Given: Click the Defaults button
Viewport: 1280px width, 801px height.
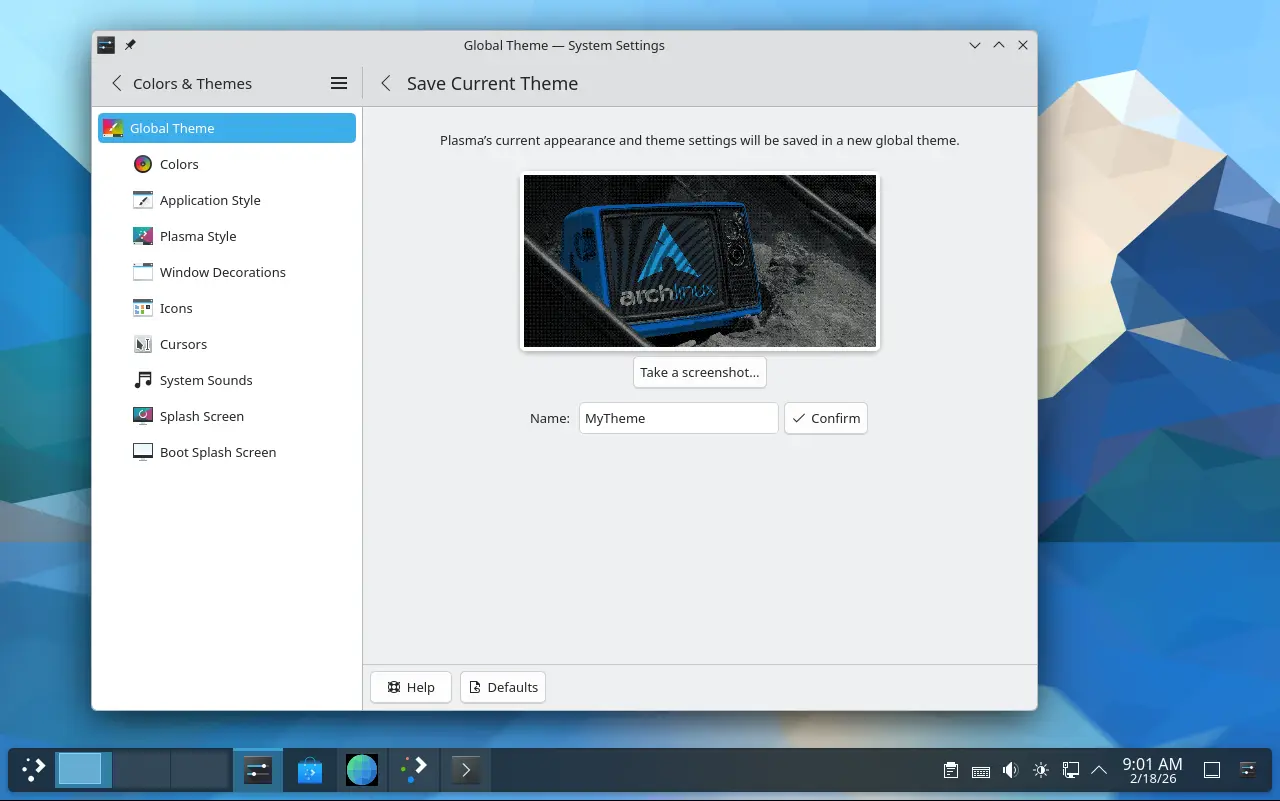Looking at the screenshot, I should coord(502,687).
